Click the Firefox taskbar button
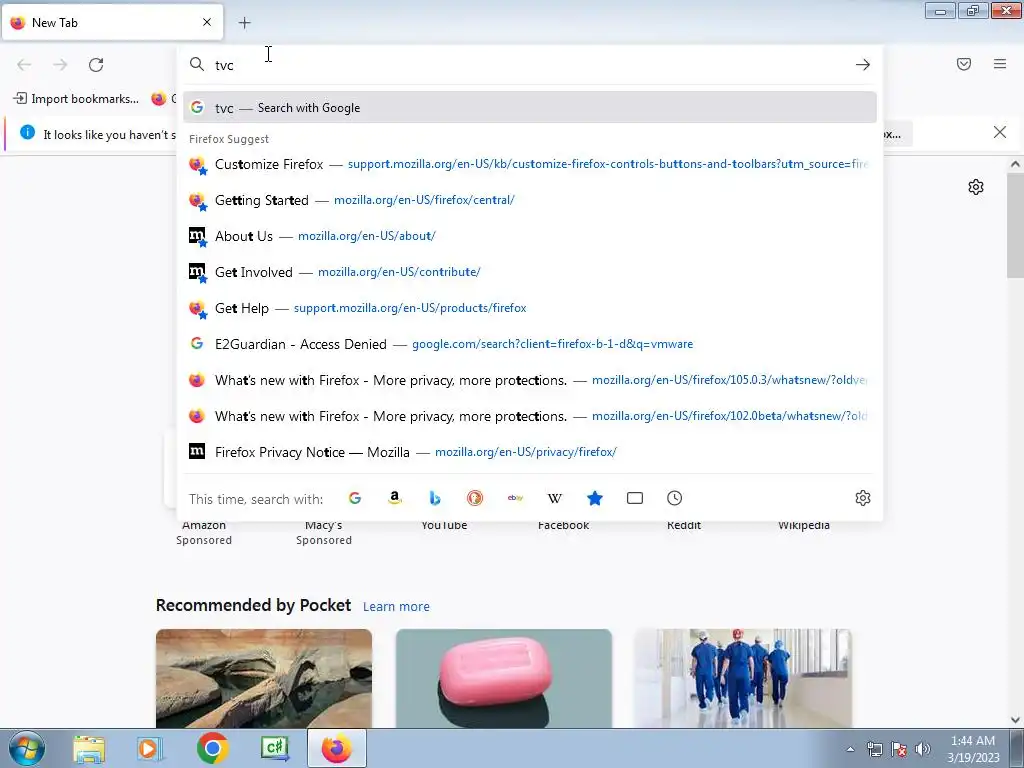 click(x=336, y=748)
